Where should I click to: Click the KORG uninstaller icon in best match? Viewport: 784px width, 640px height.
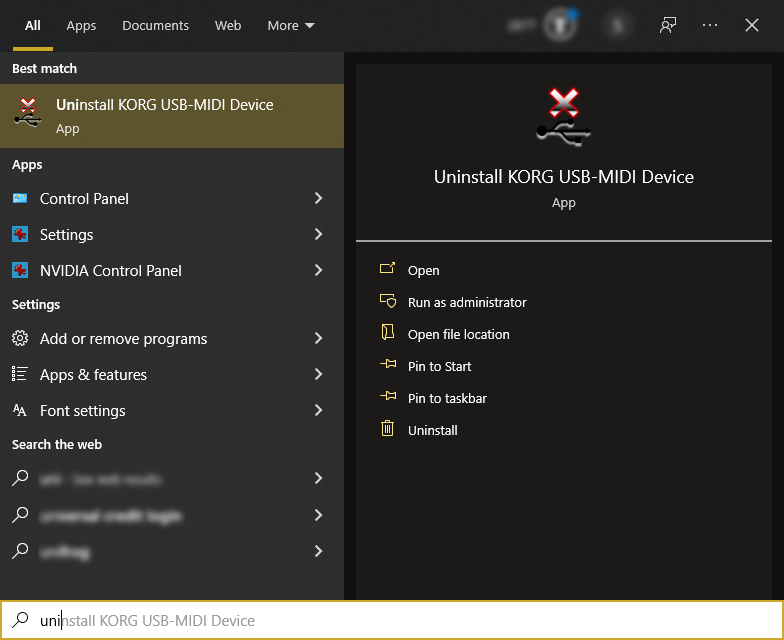click(x=28, y=113)
